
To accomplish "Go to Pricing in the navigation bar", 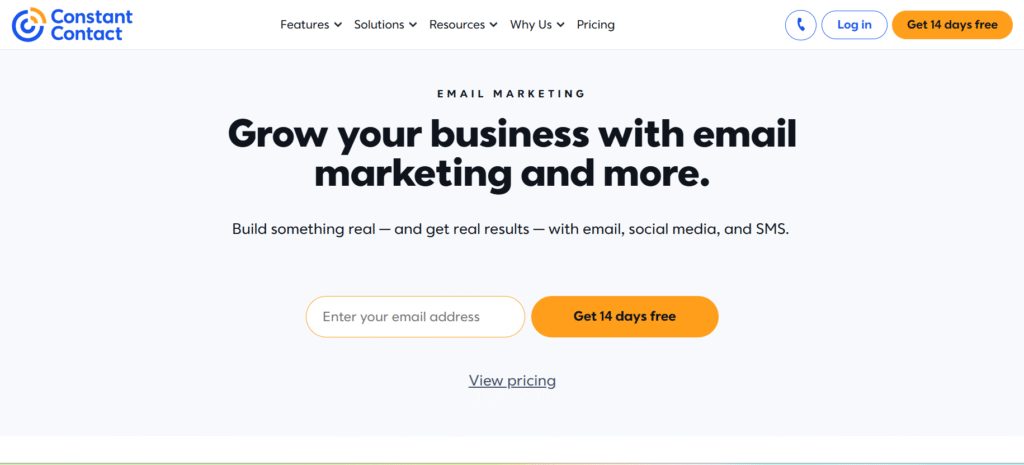I will (x=596, y=25).
